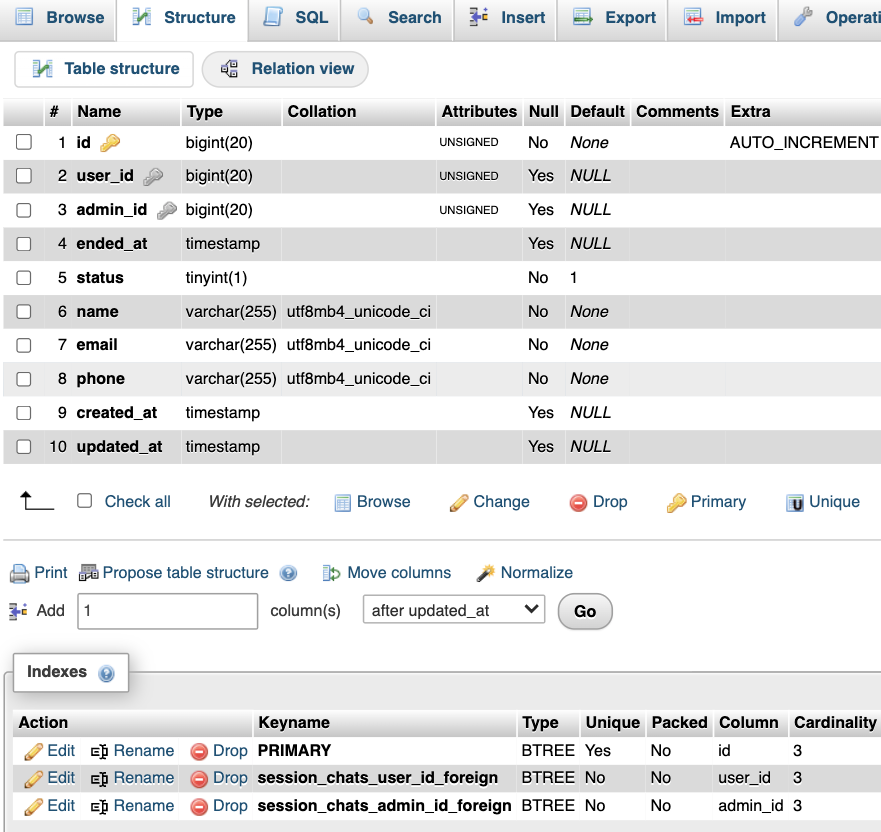Select the admin_id row checkbox

coord(24,210)
